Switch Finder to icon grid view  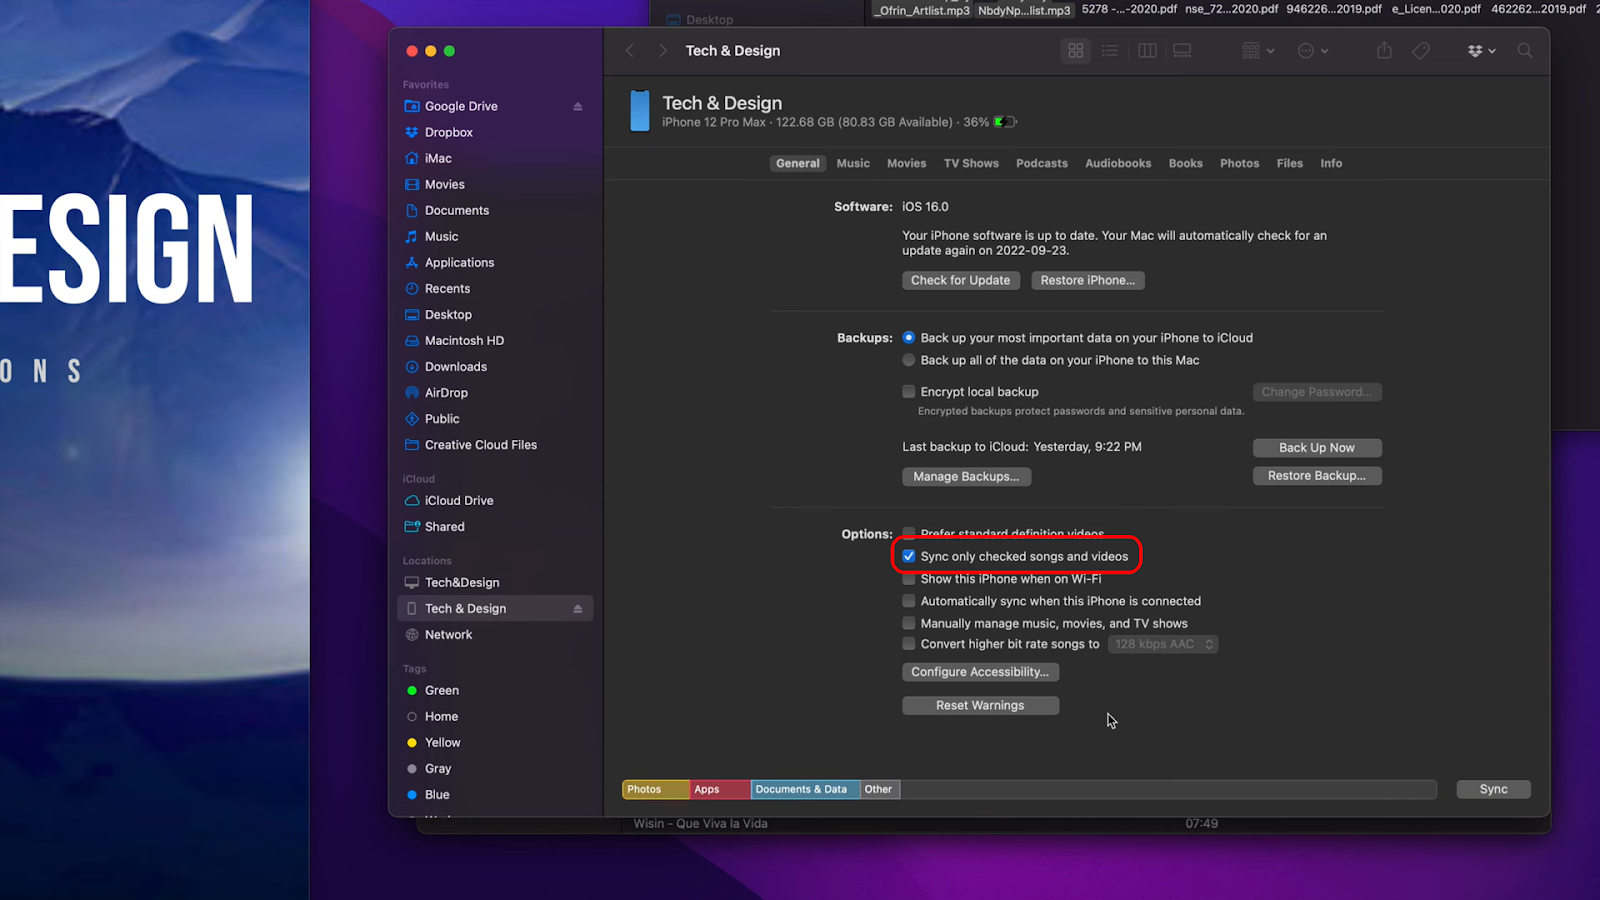(1076, 51)
